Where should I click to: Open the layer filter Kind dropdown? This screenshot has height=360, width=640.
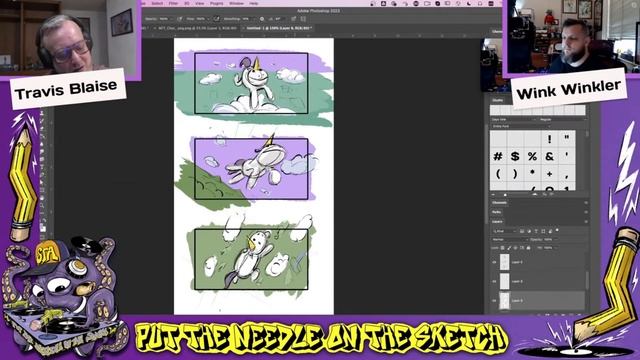505,231
